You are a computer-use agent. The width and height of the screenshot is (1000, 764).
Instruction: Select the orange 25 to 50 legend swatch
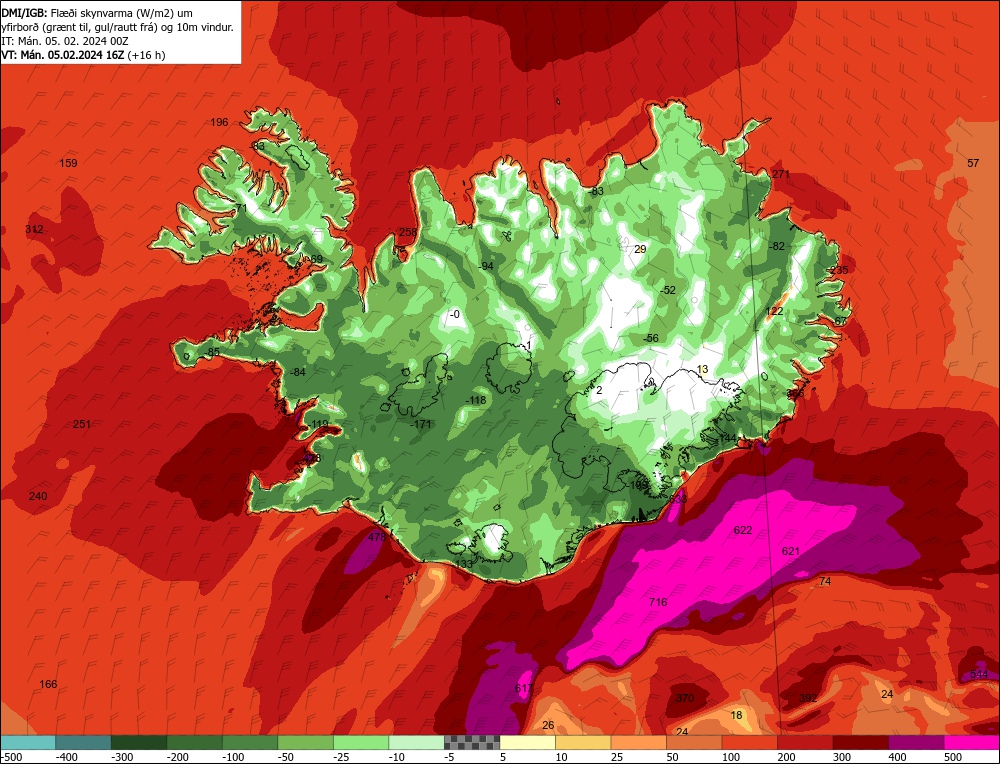click(x=638, y=742)
